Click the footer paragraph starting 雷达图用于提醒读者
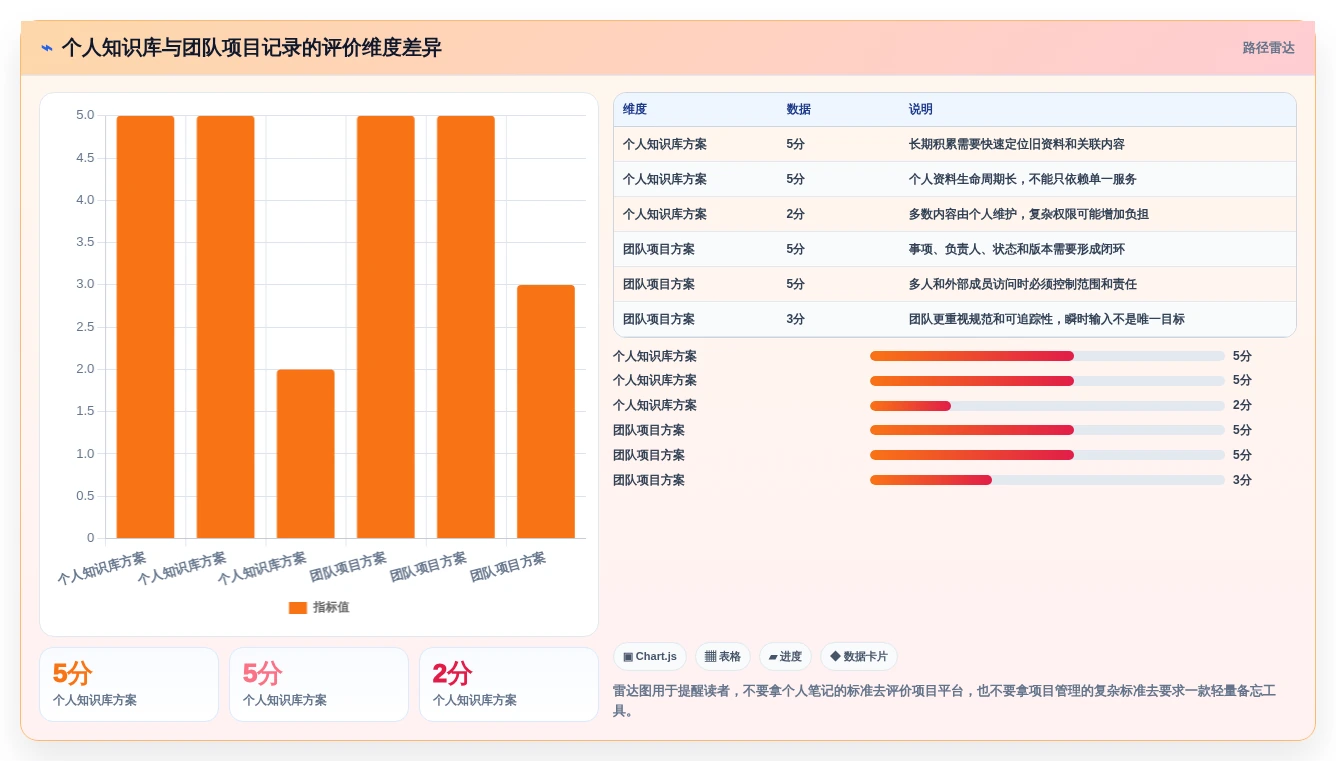Viewport: 1336px width, 761px height. pos(945,701)
